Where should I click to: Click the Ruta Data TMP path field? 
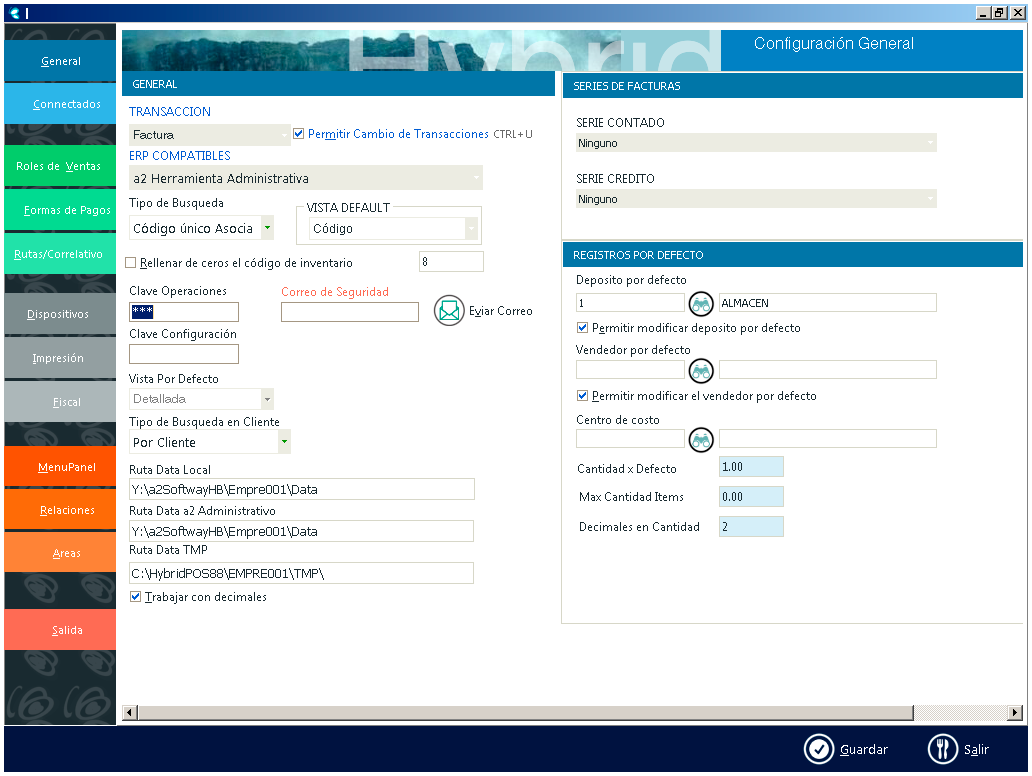[x=301, y=573]
